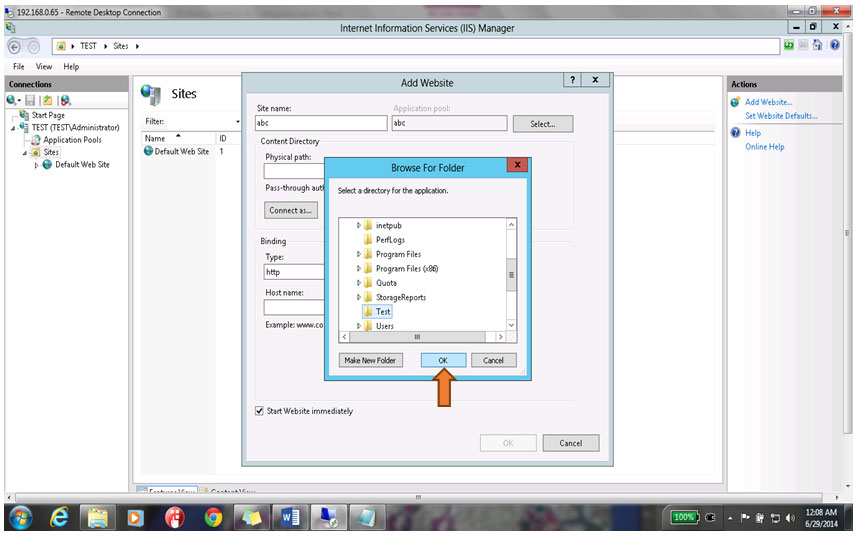Image resolution: width=860 pixels, height=539 pixels.
Task: Click the address bar root folder icon
Action: [x=61, y=46]
